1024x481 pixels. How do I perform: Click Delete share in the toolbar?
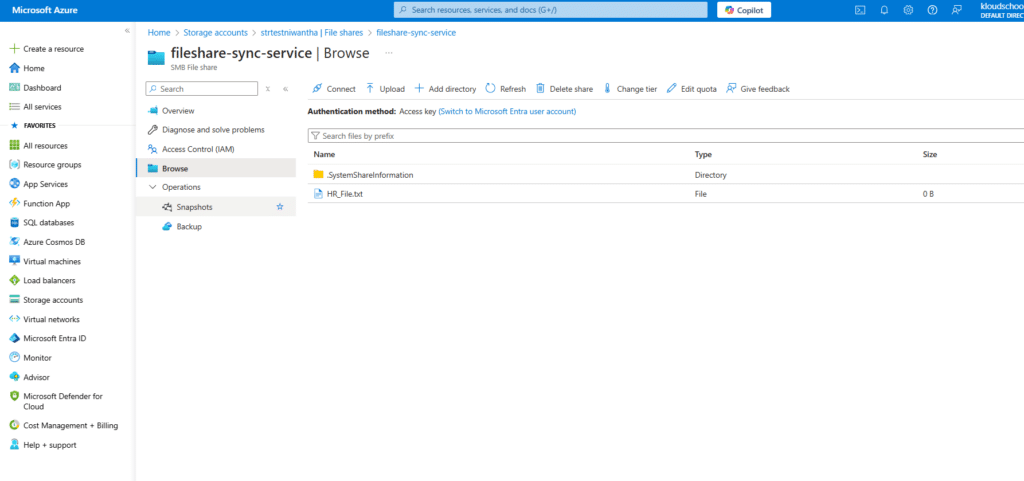564,89
